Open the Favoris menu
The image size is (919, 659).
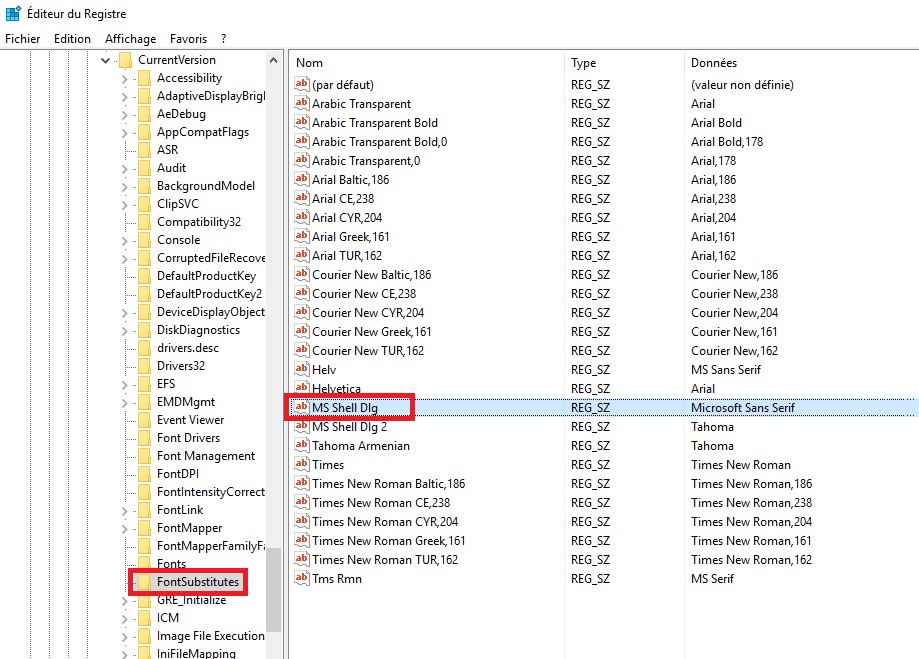(187, 38)
